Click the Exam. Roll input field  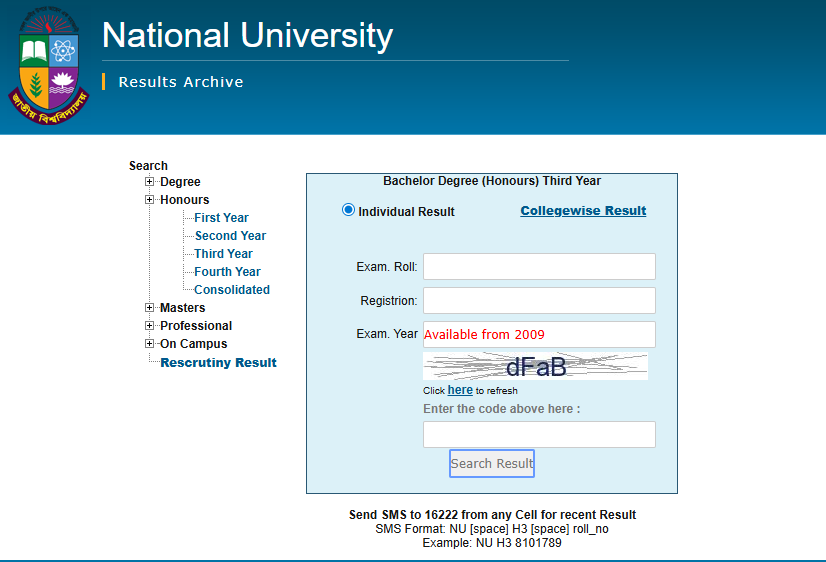click(539, 267)
